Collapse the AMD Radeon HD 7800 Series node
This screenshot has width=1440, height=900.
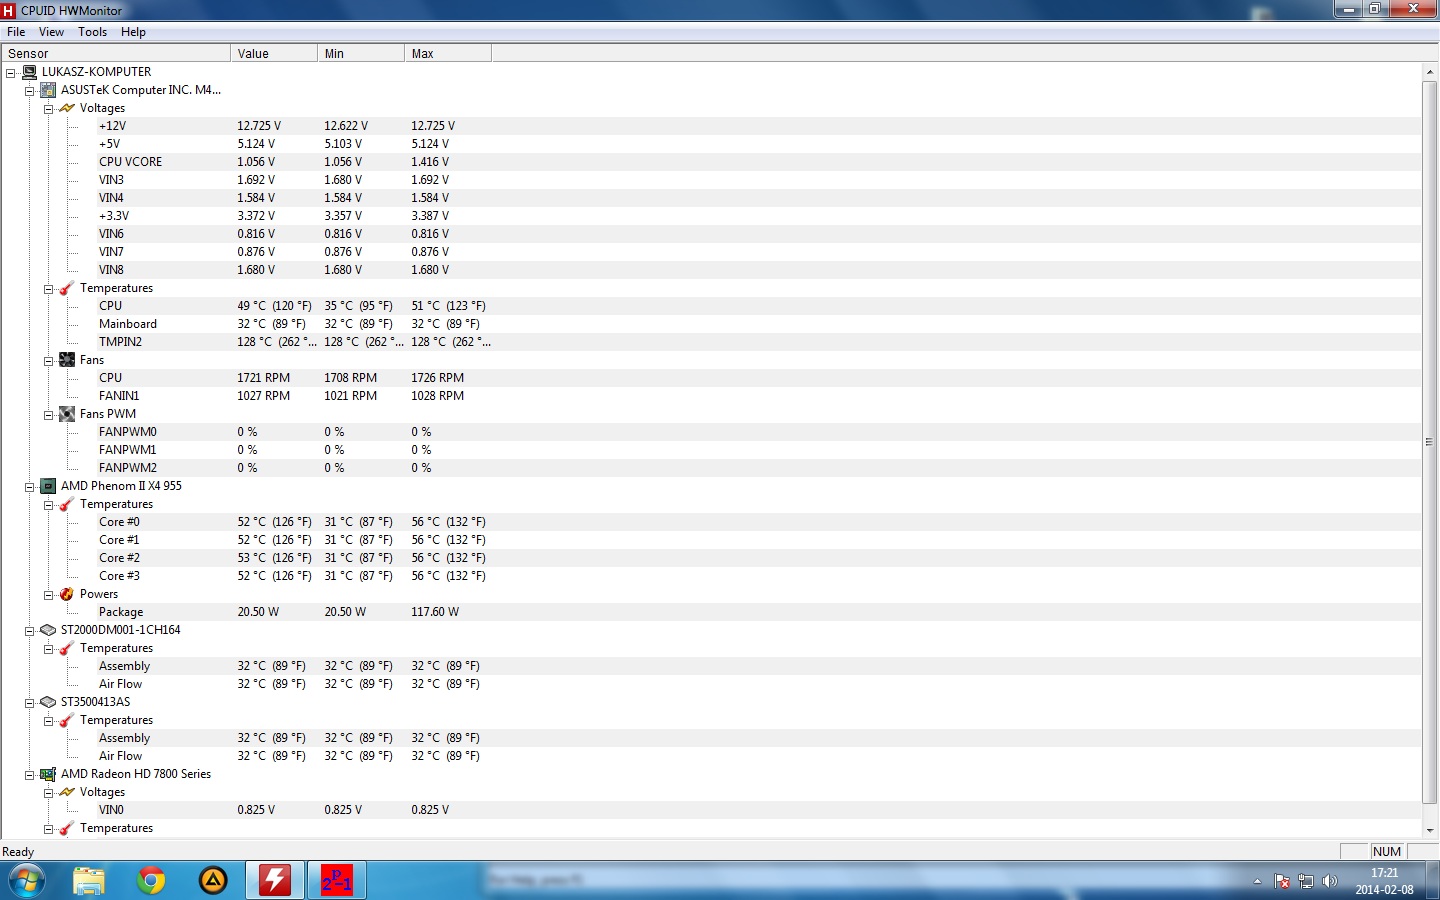[30, 775]
